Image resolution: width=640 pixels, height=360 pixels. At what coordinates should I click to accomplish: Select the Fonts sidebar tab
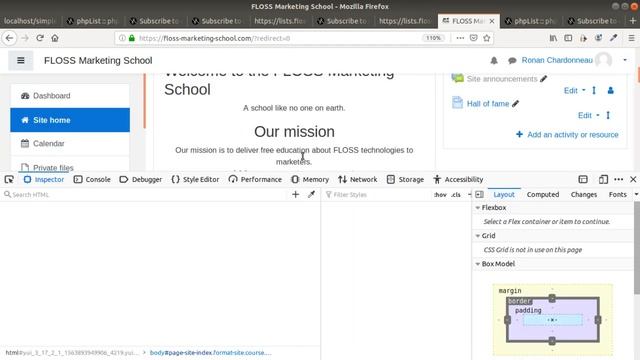(618, 195)
